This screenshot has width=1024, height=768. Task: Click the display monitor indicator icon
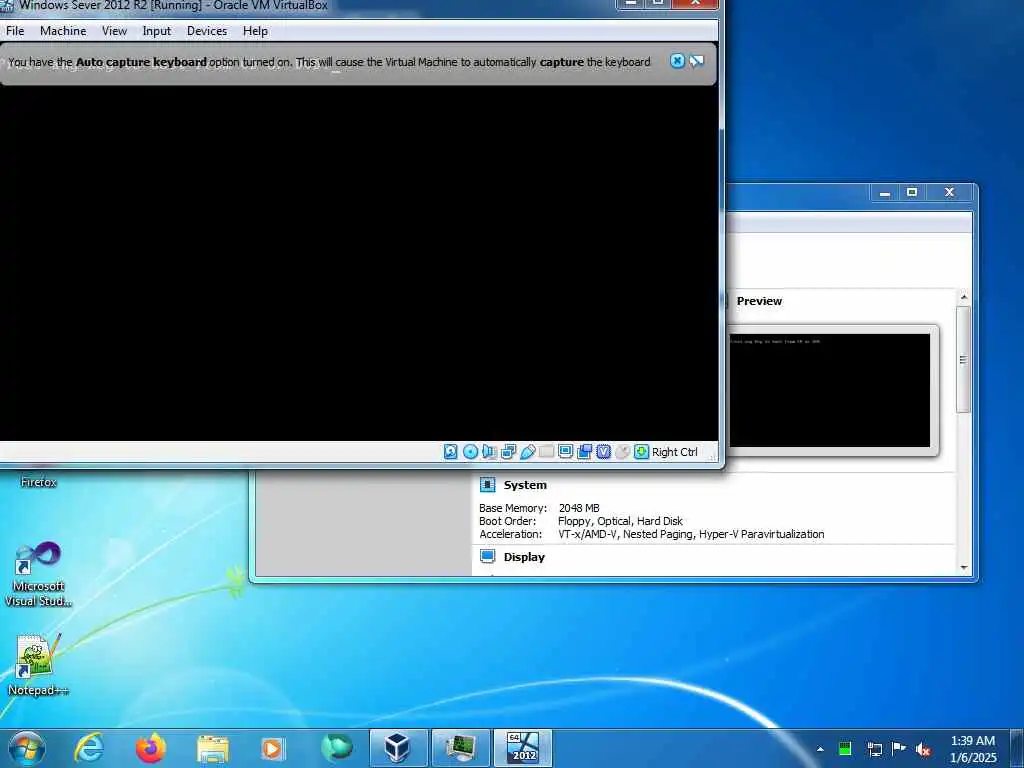pyautogui.click(x=566, y=452)
